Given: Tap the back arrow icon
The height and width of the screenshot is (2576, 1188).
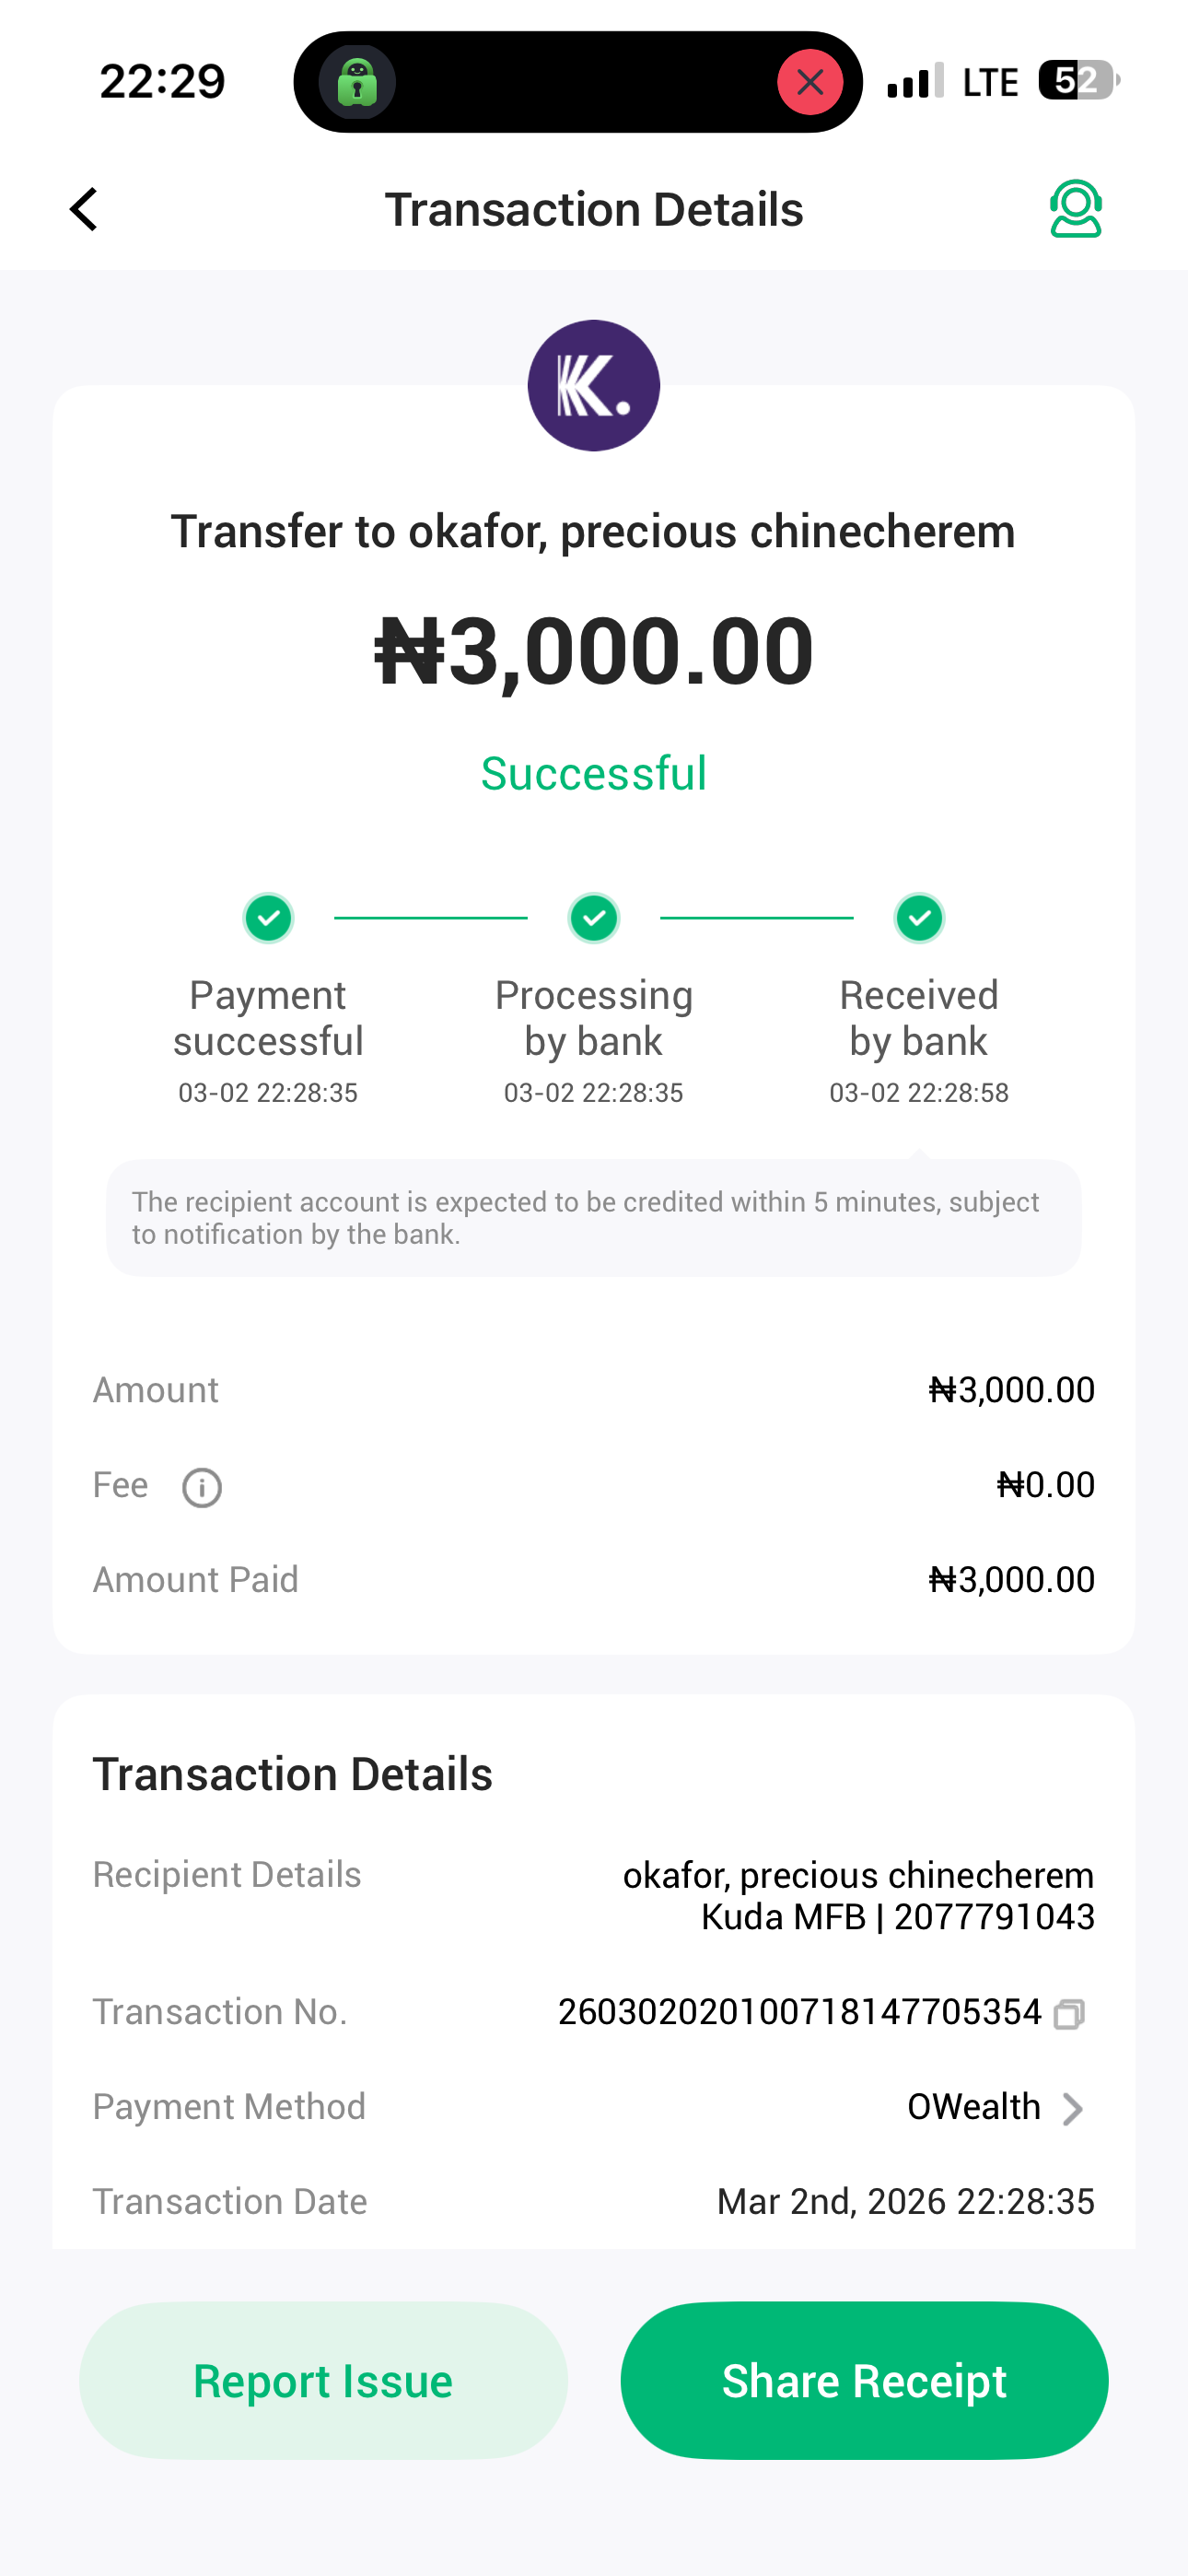Looking at the screenshot, I should pos(84,210).
